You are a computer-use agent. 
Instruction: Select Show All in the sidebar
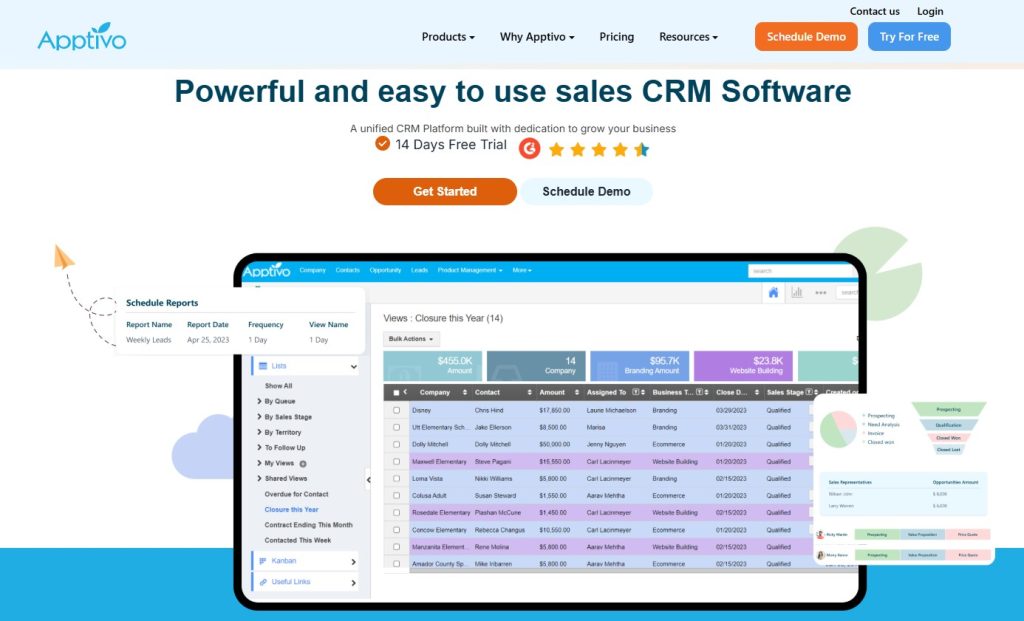click(x=278, y=386)
